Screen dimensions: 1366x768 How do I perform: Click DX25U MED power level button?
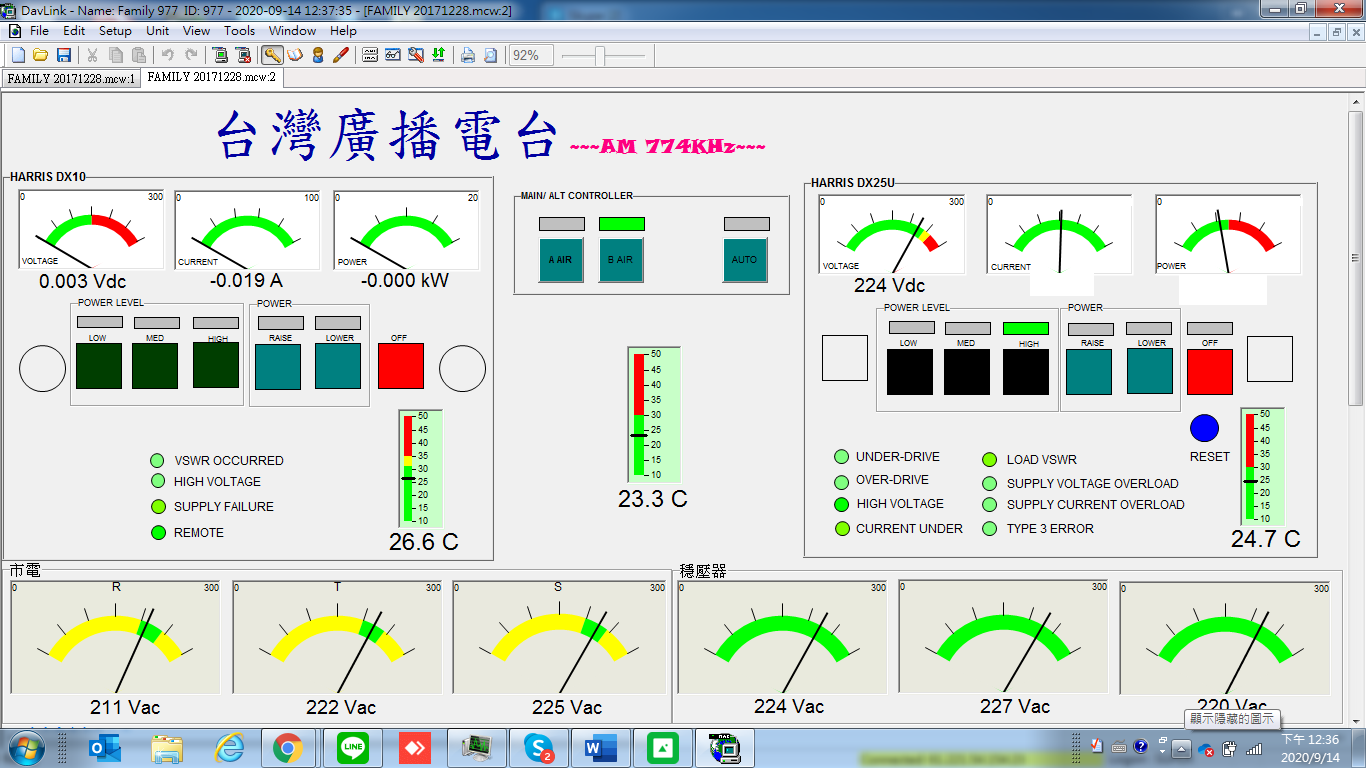(967, 371)
